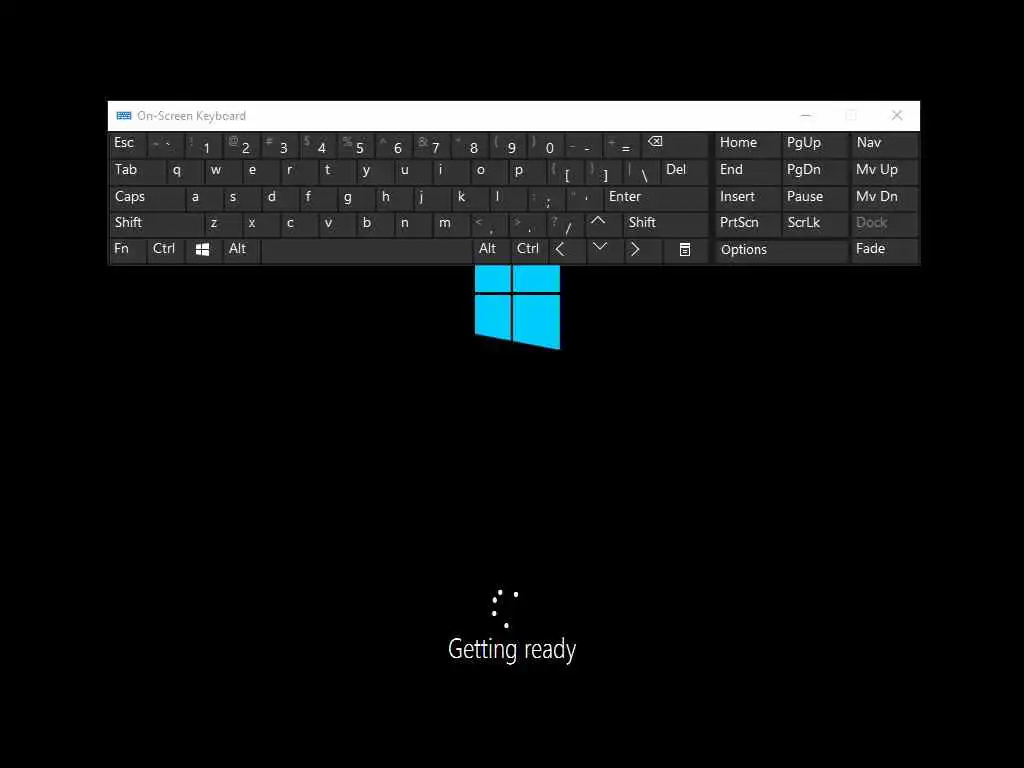Close the On-Screen Keyboard window
The width and height of the screenshot is (1024, 768).
tap(897, 116)
